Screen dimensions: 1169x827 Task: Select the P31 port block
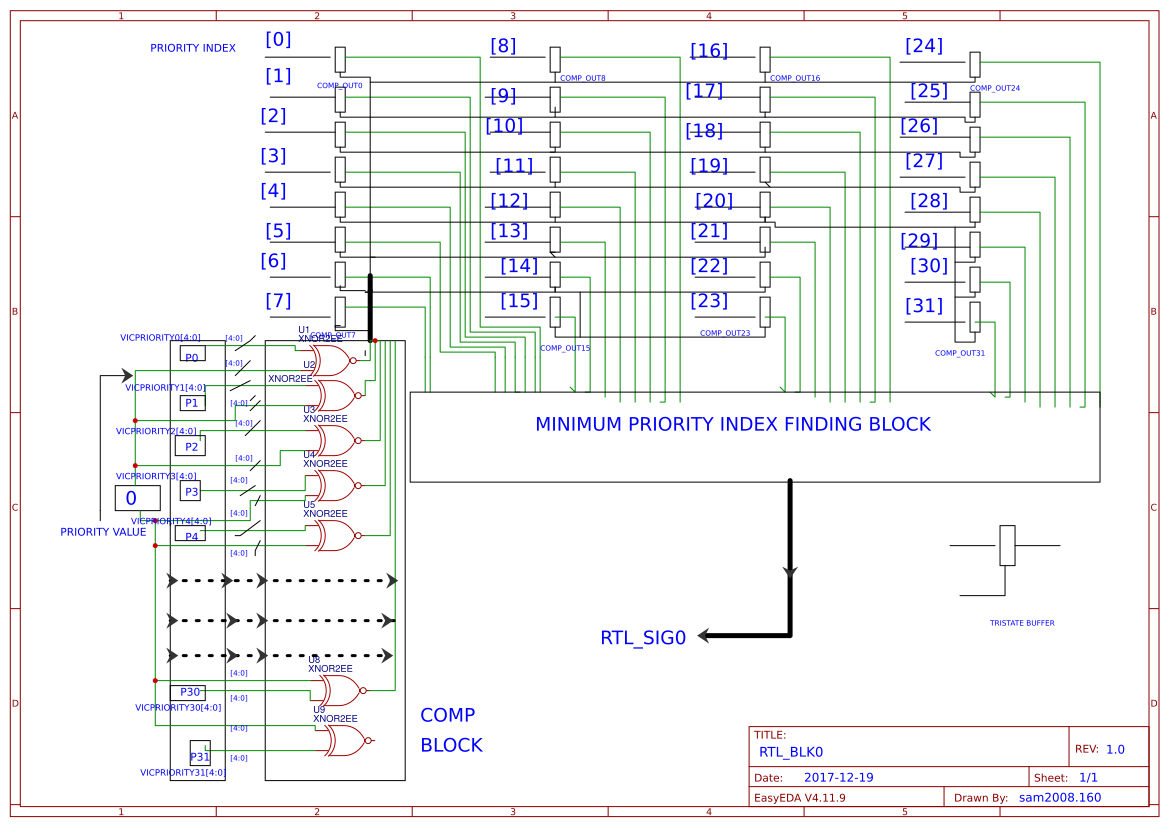click(200, 754)
